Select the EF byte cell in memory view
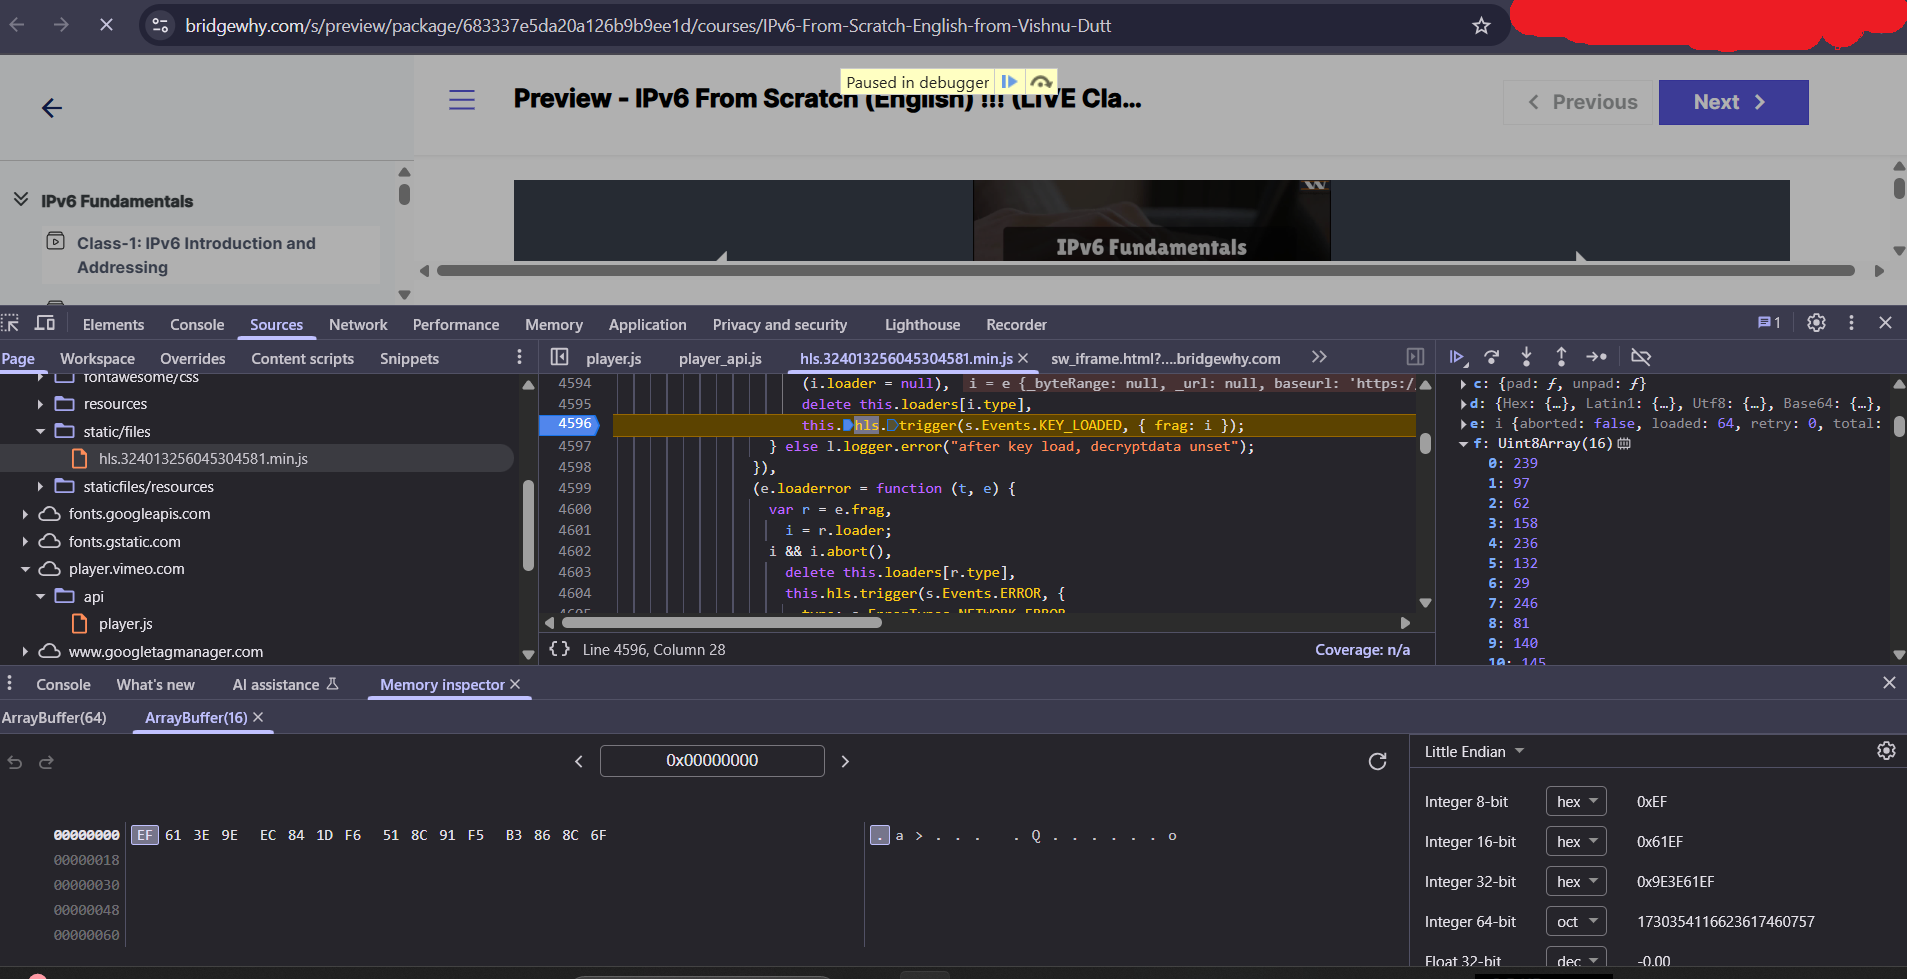This screenshot has width=1907, height=979. pyautogui.click(x=145, y=835)
